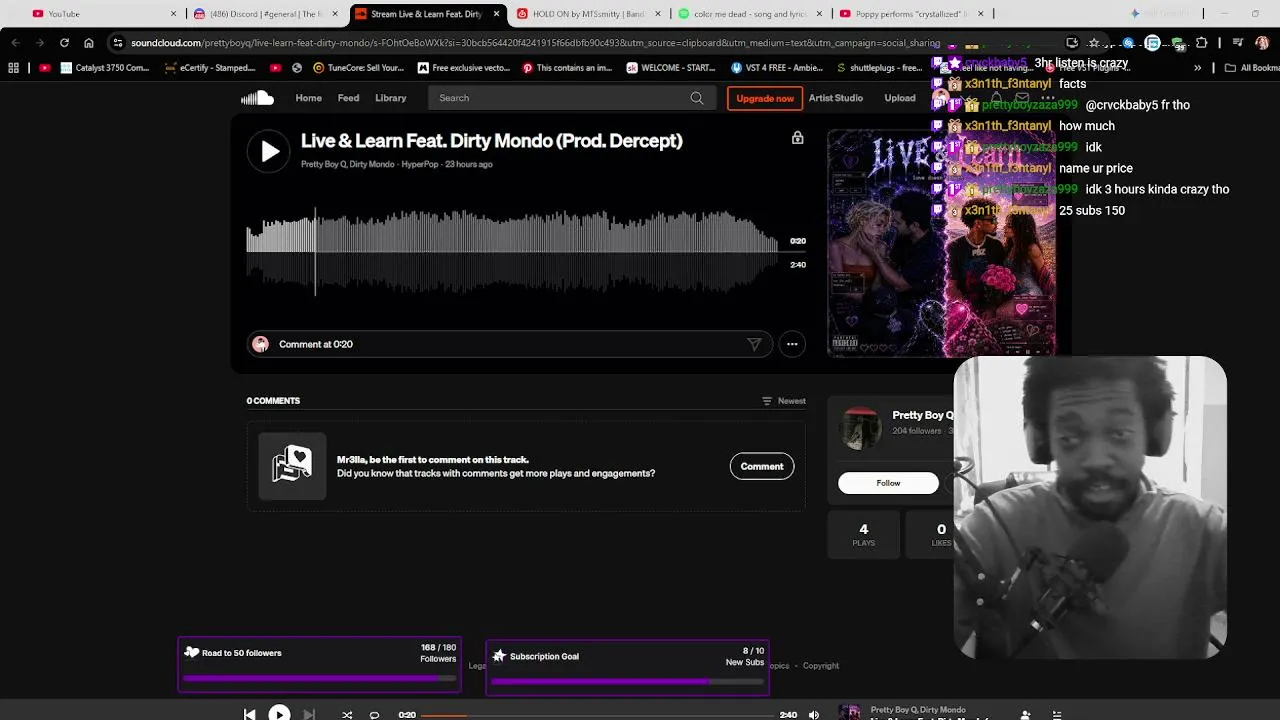Open Artist Studio
The width and height of the screenshot is (1280, 720).
point(835,98)
